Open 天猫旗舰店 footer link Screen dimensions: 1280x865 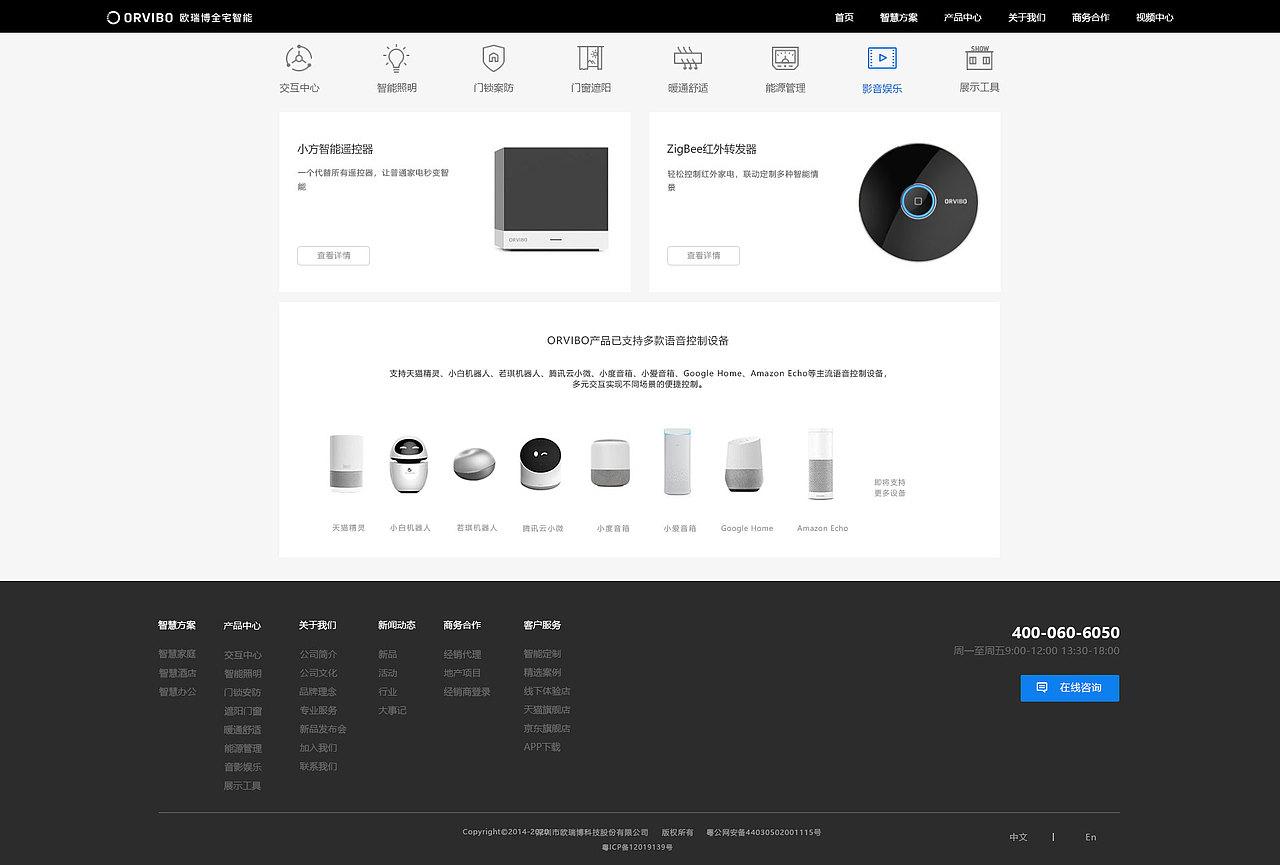(x=547, y=710)
